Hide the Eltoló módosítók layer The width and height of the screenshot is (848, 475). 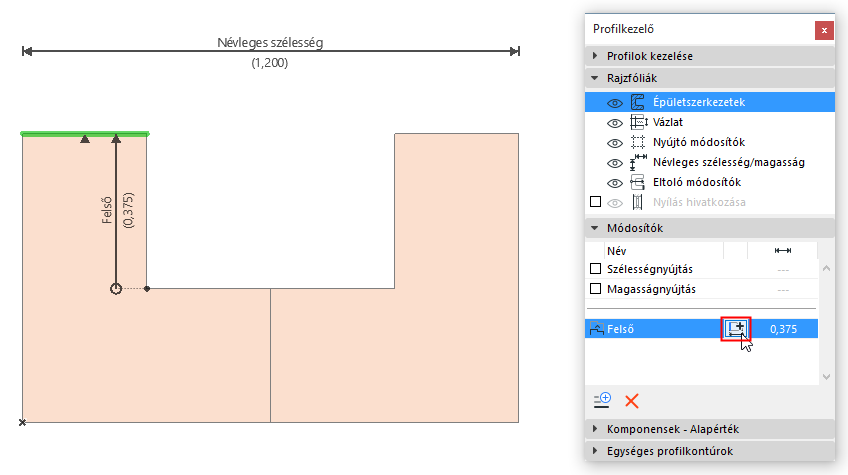click(x=614, y=183)
